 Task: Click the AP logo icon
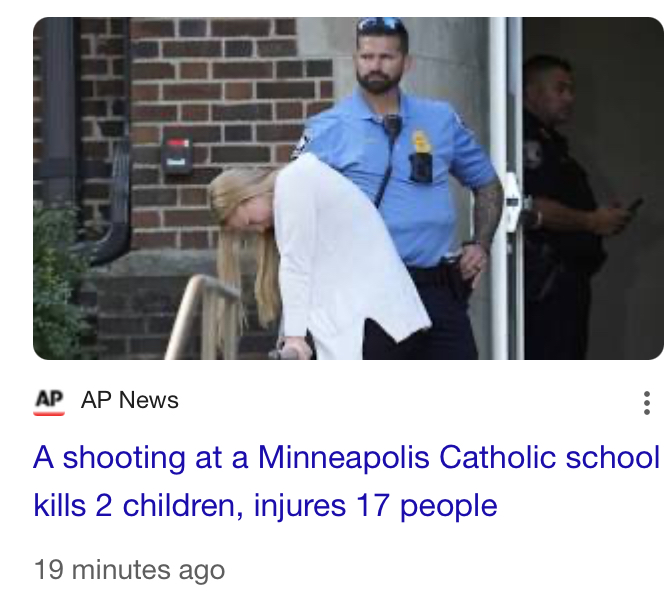click(x=49, y=402)
